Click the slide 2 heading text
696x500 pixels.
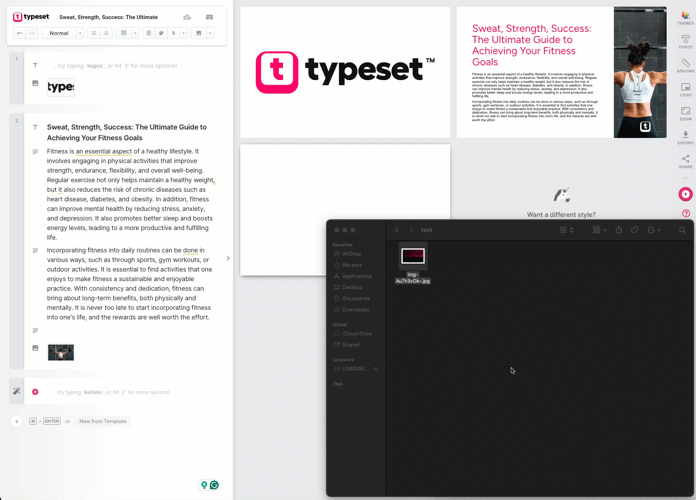(x=127, y=132)
